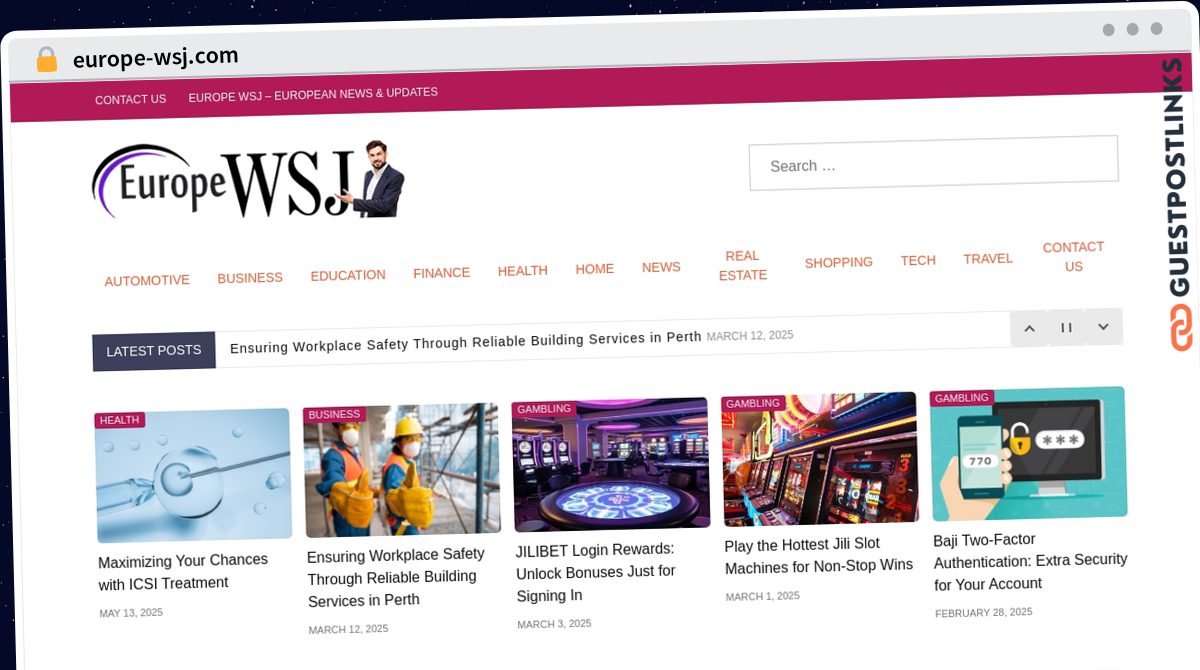The image size is (1200, 670).
Task: Open ticker headline about Building Services in Perth
Action: point(466,342)
